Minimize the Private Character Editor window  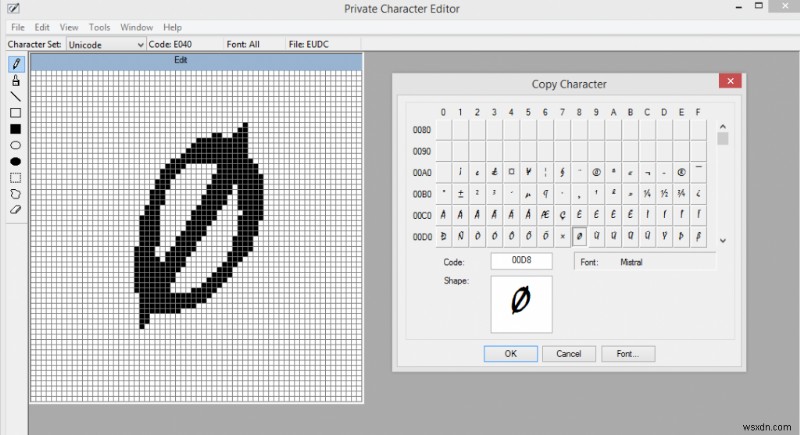[739, 7]
